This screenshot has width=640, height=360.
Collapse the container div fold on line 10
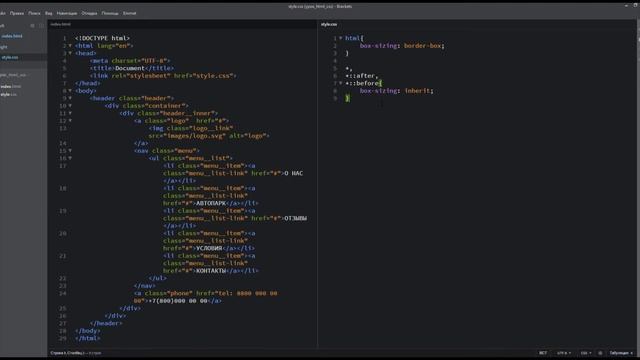[x=70, y=106]
